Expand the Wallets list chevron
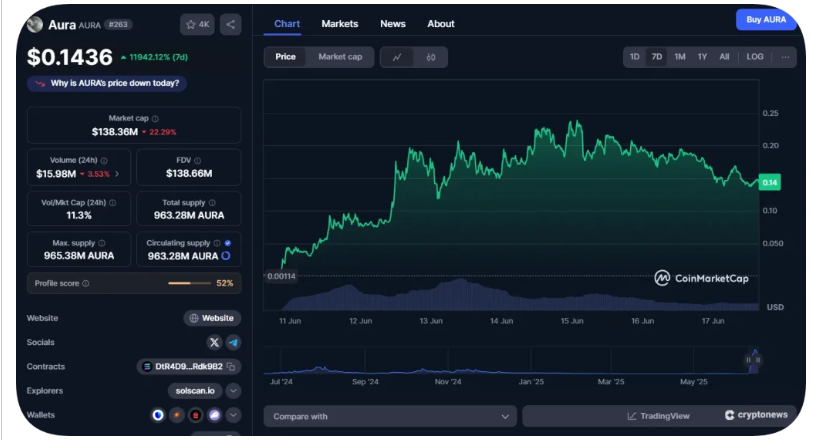This screenshot has height=440, width=813. pos(233,415)
